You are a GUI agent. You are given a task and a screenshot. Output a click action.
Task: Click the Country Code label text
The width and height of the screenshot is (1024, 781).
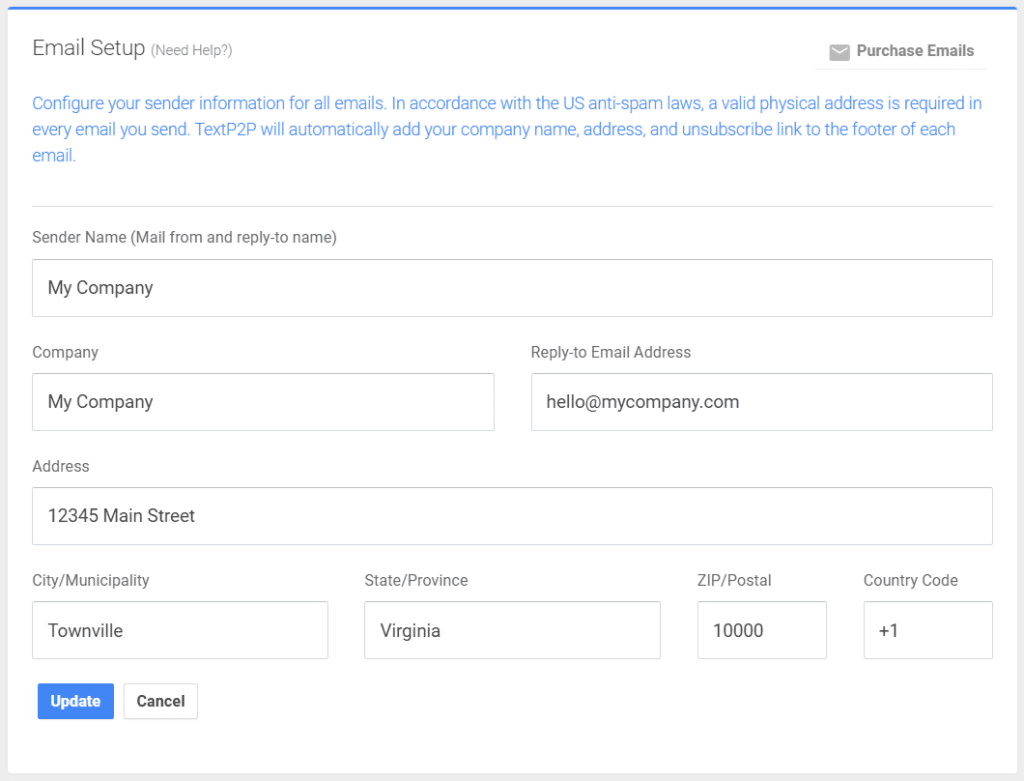pos(911,580)
